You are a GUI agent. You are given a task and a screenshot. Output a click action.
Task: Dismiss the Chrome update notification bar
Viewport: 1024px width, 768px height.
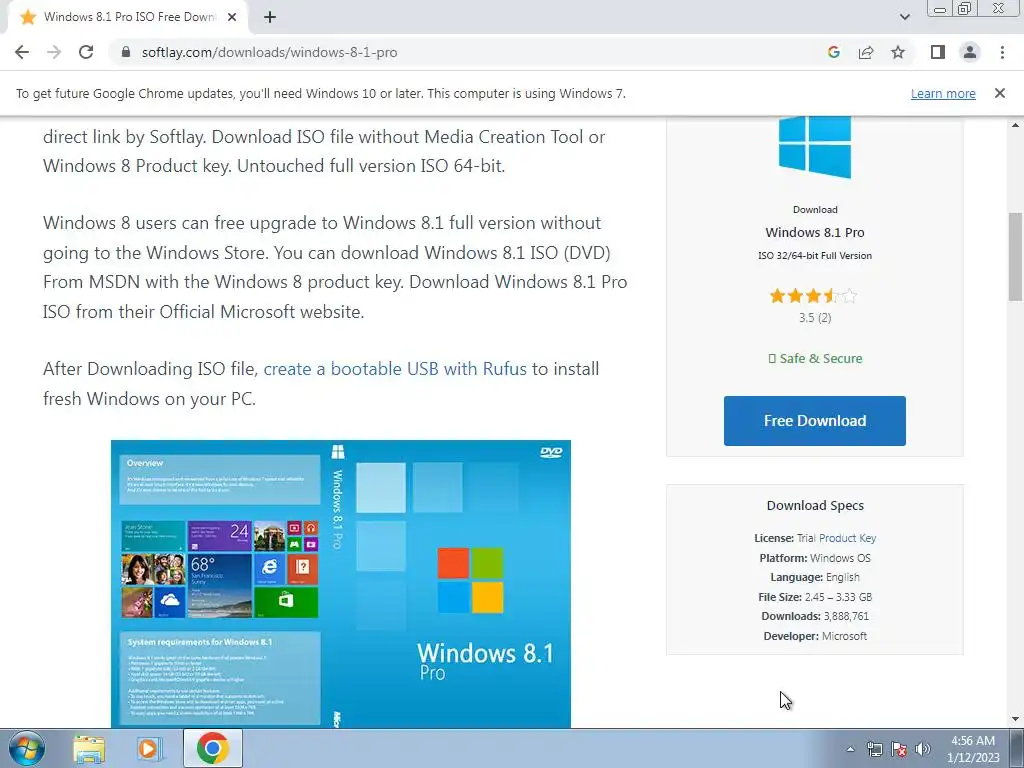[x=999, y=93]
